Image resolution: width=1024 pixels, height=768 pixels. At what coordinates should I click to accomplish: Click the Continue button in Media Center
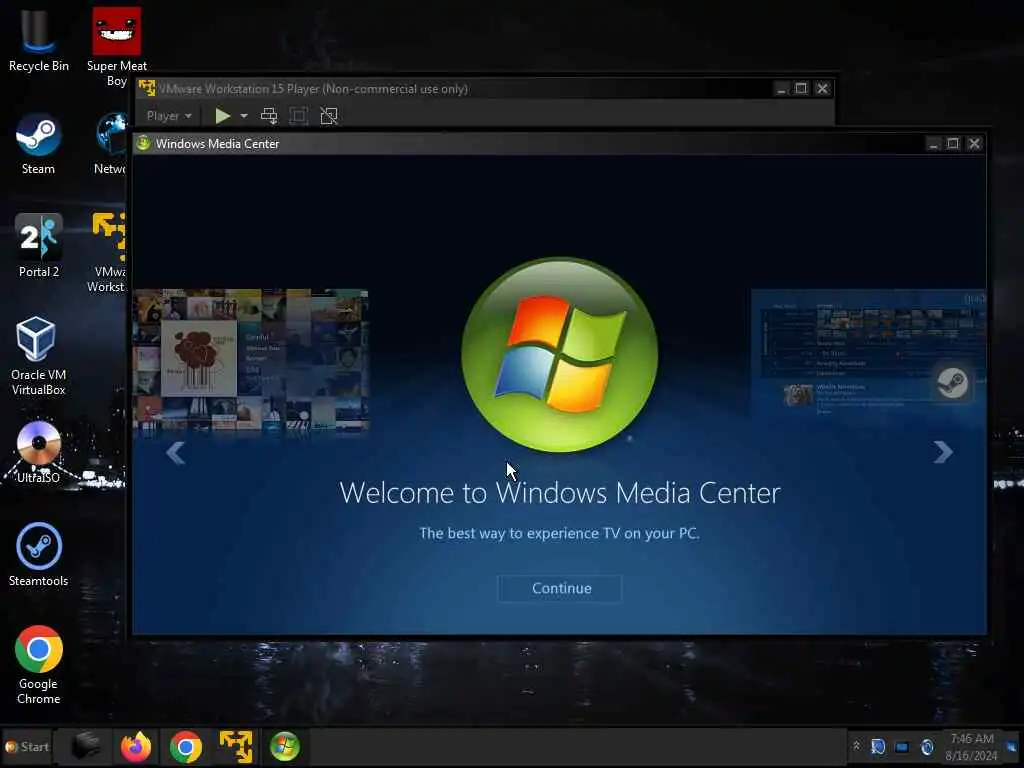click(560, 588)
